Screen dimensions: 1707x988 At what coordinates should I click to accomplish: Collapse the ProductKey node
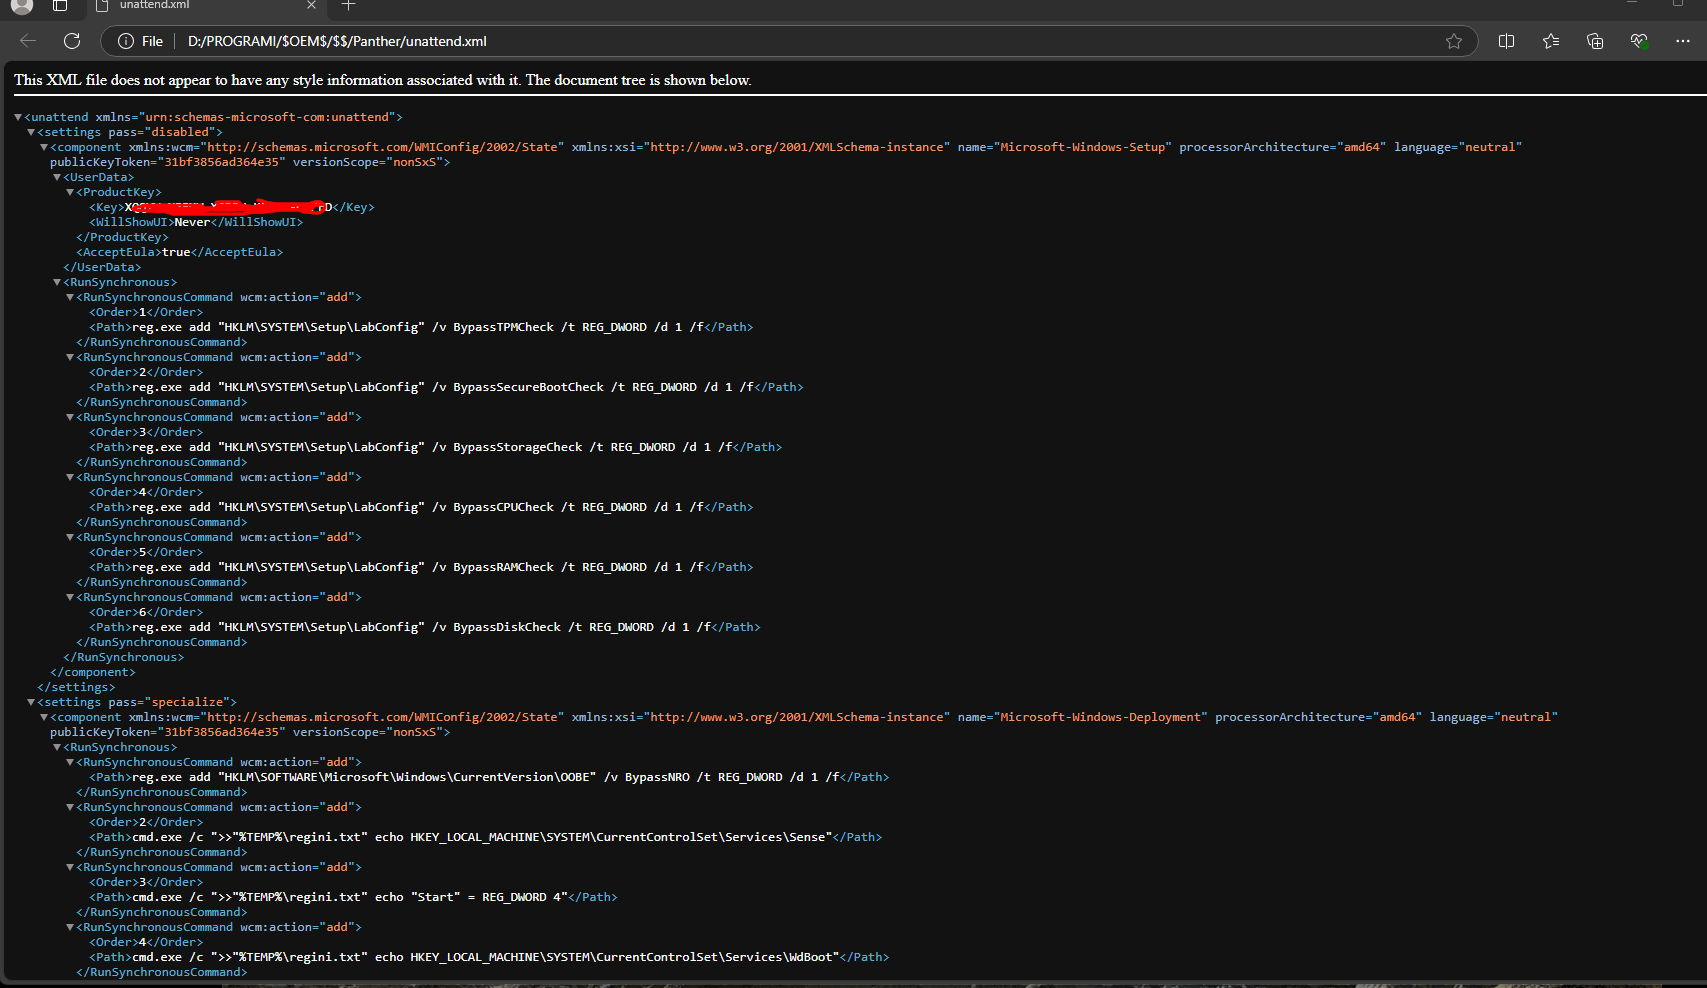70,192
